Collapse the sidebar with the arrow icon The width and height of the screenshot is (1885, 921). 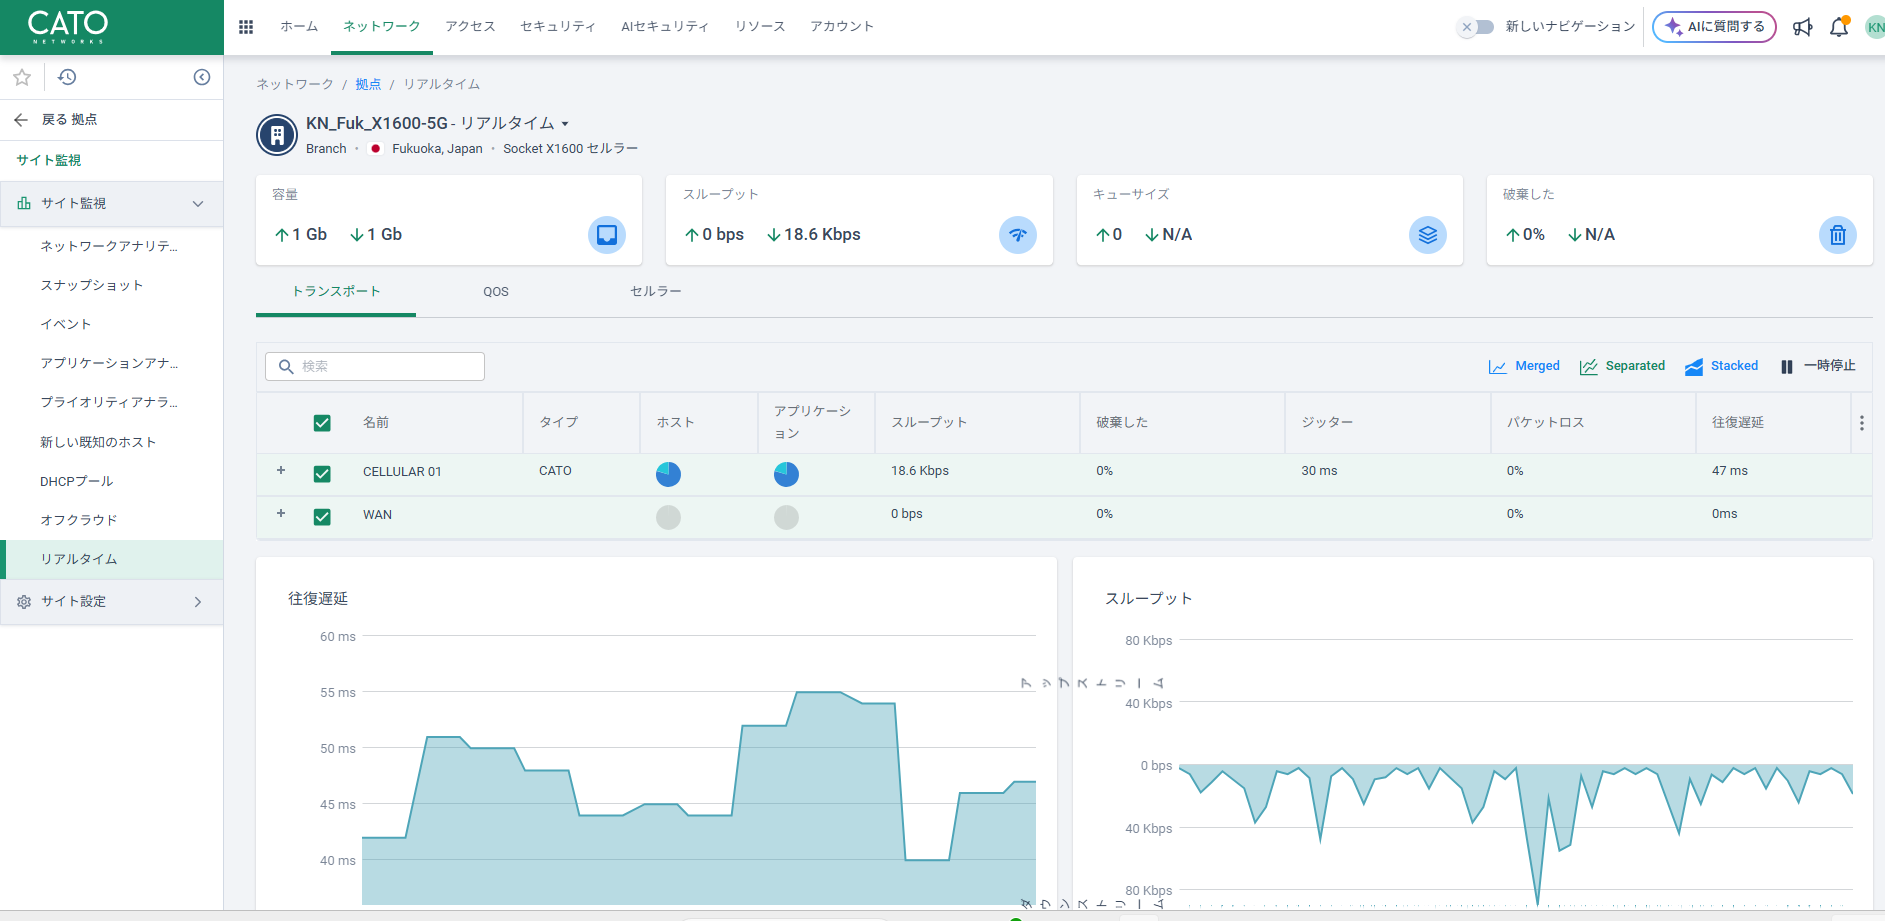(202, 77)
